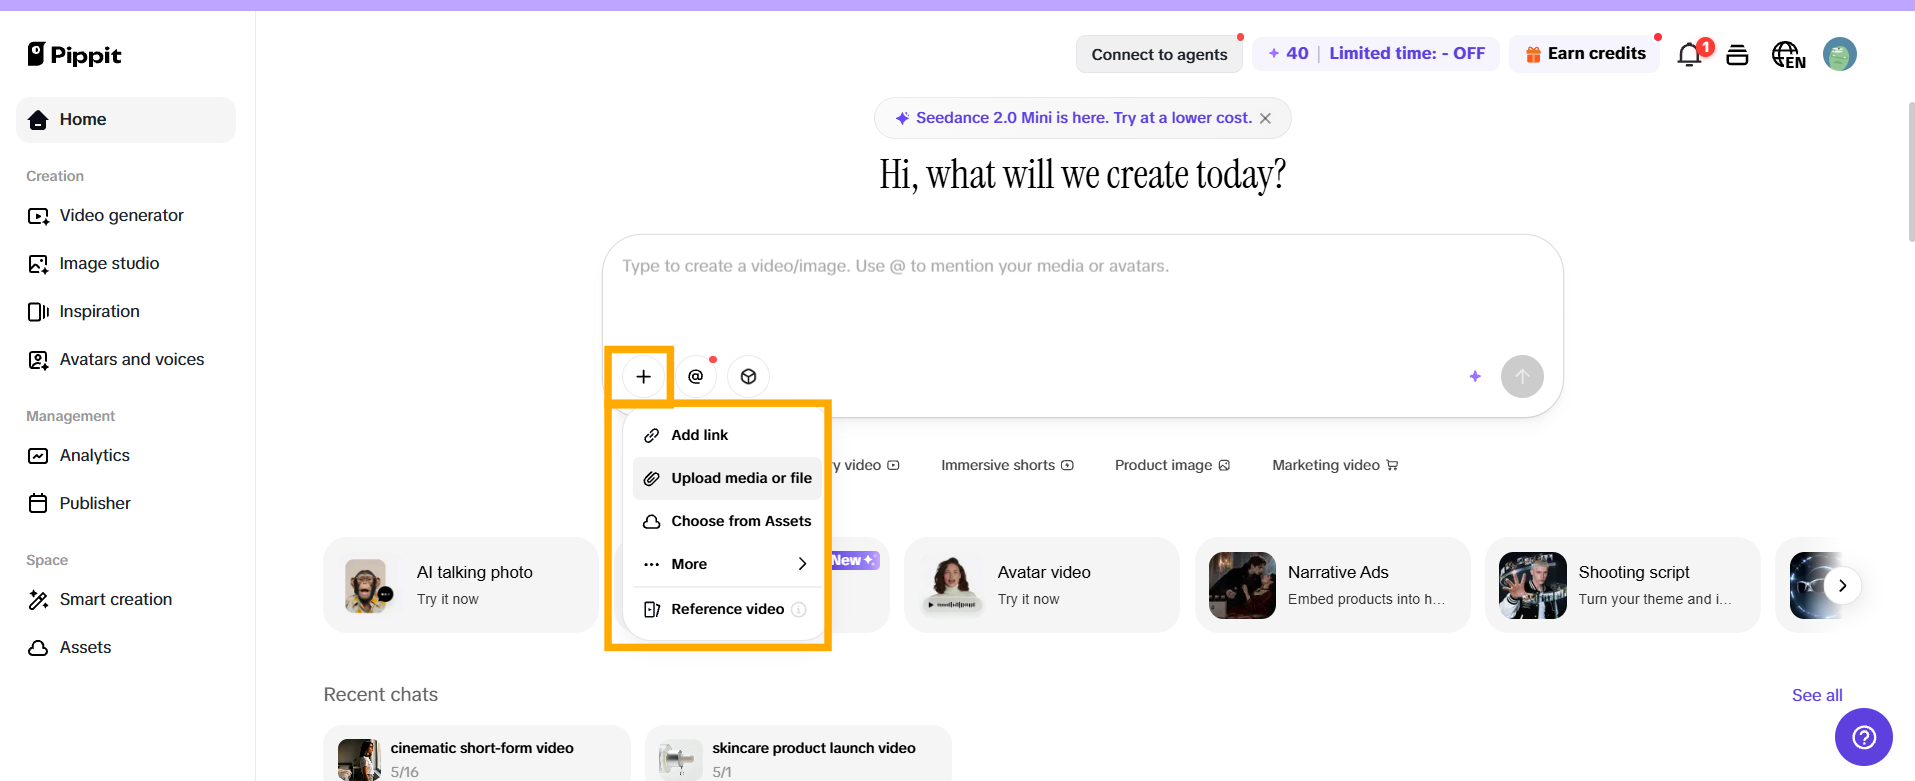Open the help question mark button
The width and height of the screenshot is (1915, 781).
pyautogui.click(x=1864, y=737)
